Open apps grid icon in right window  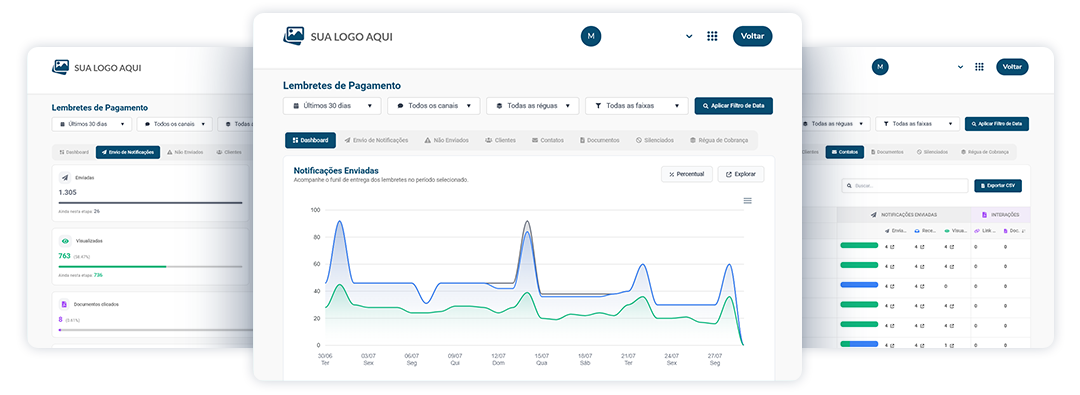pyautogui.click(x=979, y=67)
